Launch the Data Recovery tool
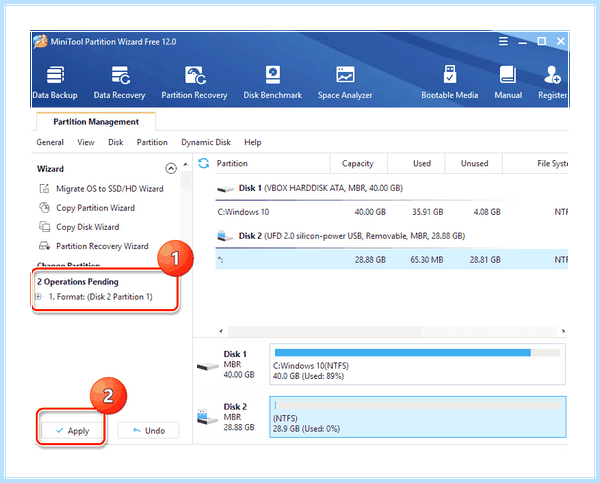 (x=120, y=82)
